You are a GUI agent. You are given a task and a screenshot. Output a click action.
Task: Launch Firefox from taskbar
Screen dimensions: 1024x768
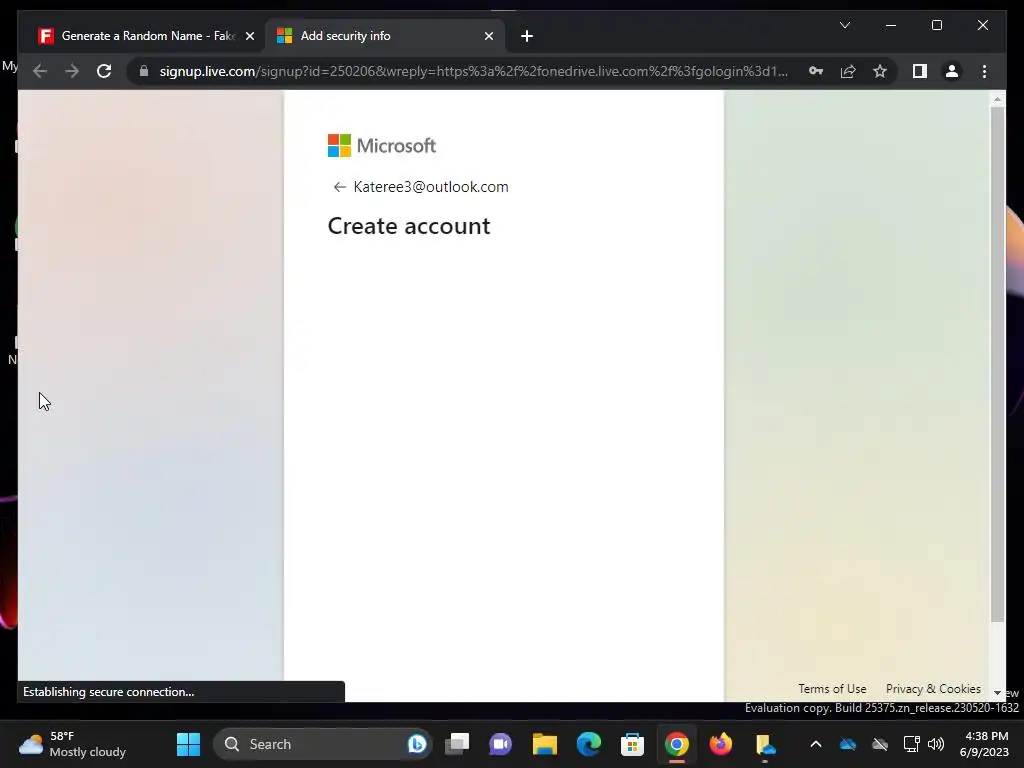(x=720, y=744)
